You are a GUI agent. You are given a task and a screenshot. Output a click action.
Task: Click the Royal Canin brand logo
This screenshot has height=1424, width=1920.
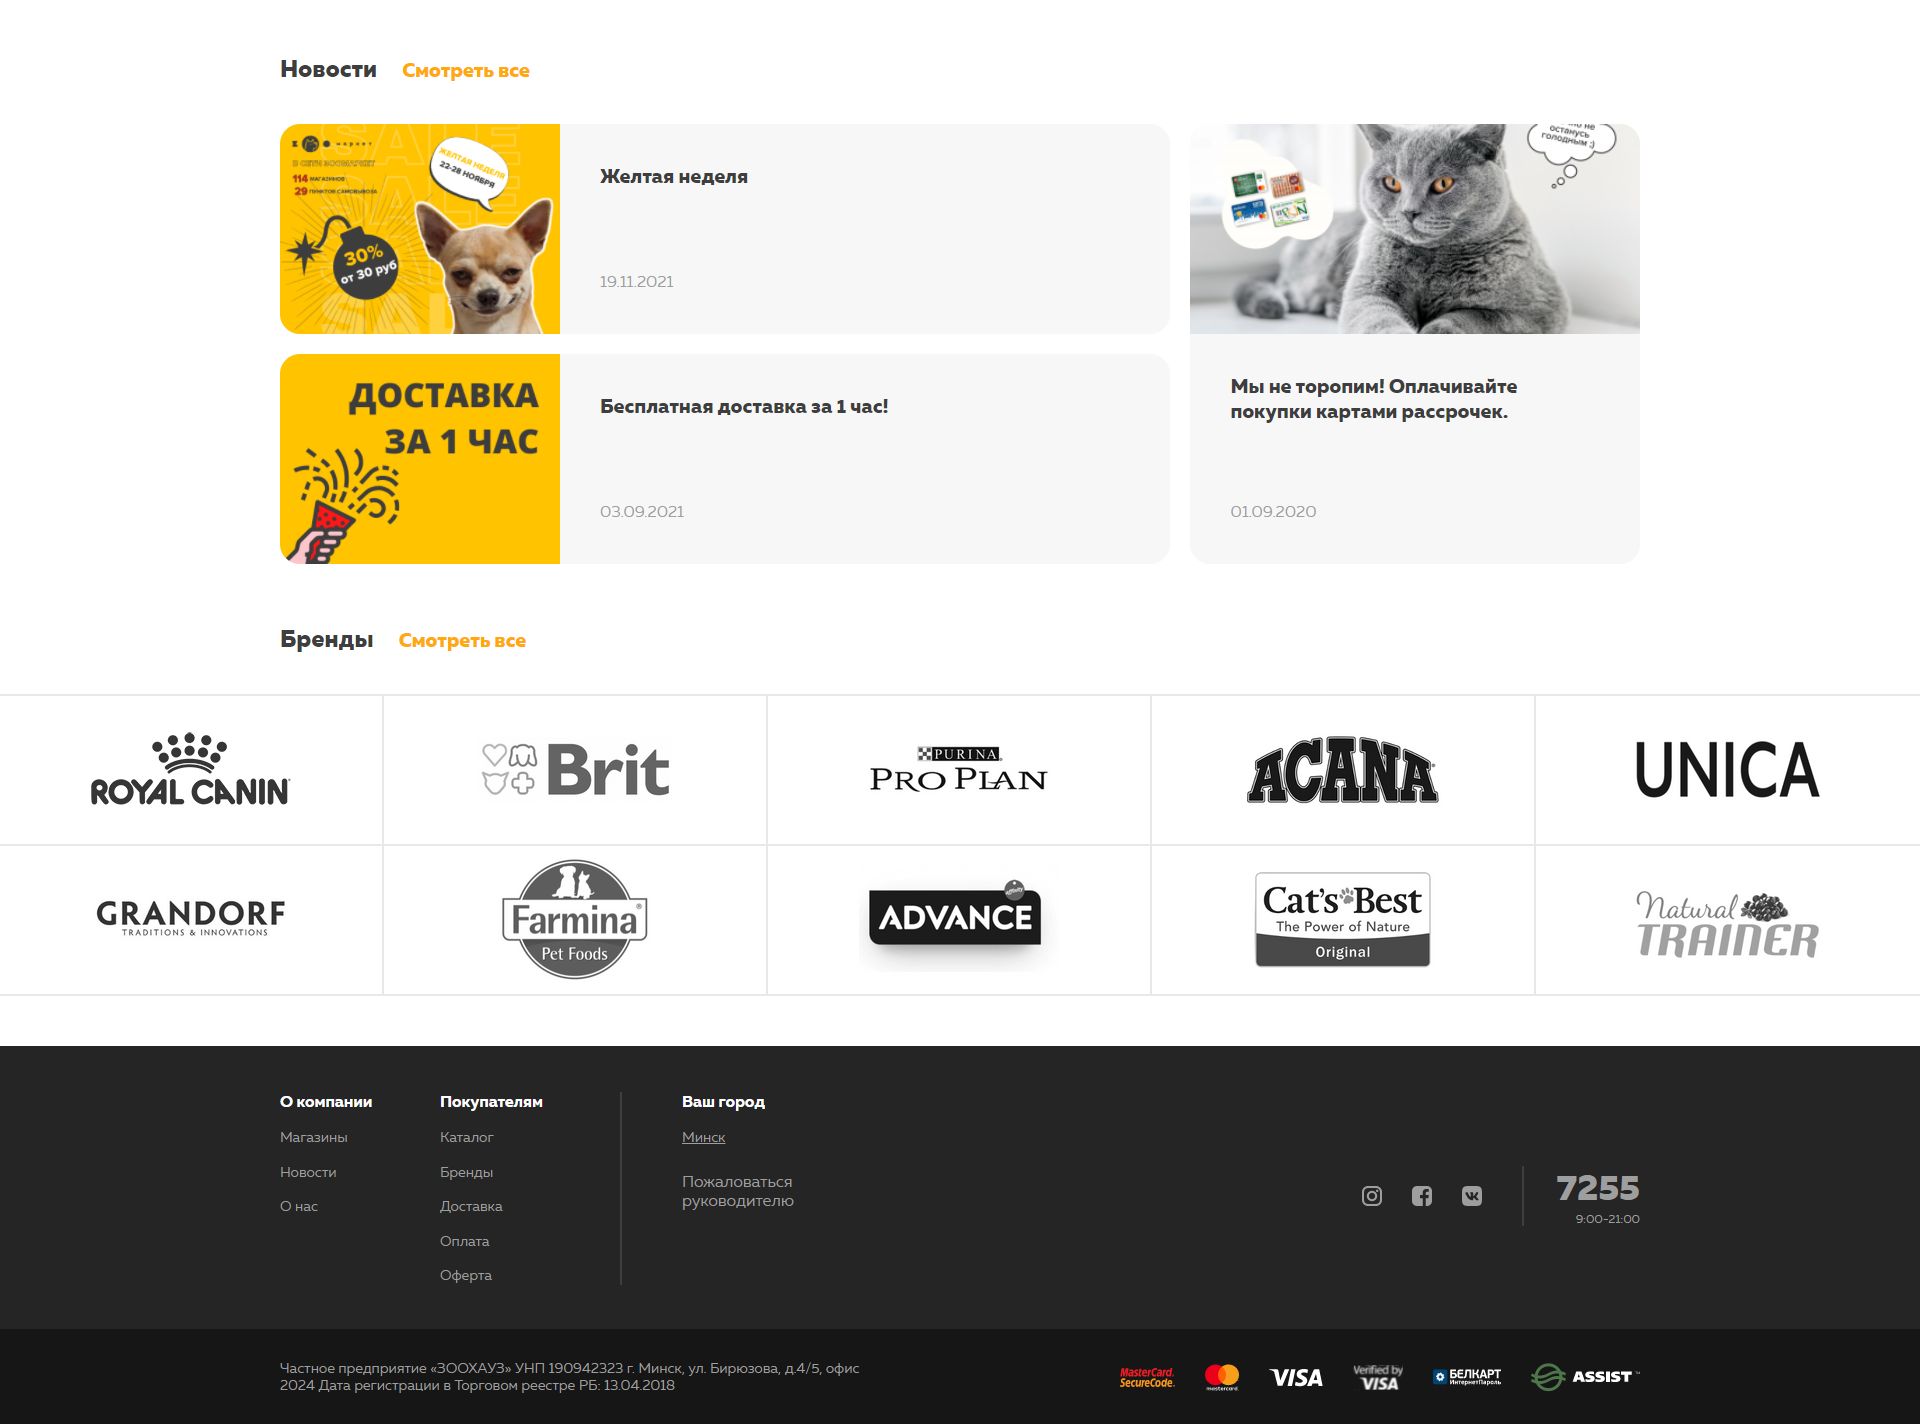click(190, 770)
